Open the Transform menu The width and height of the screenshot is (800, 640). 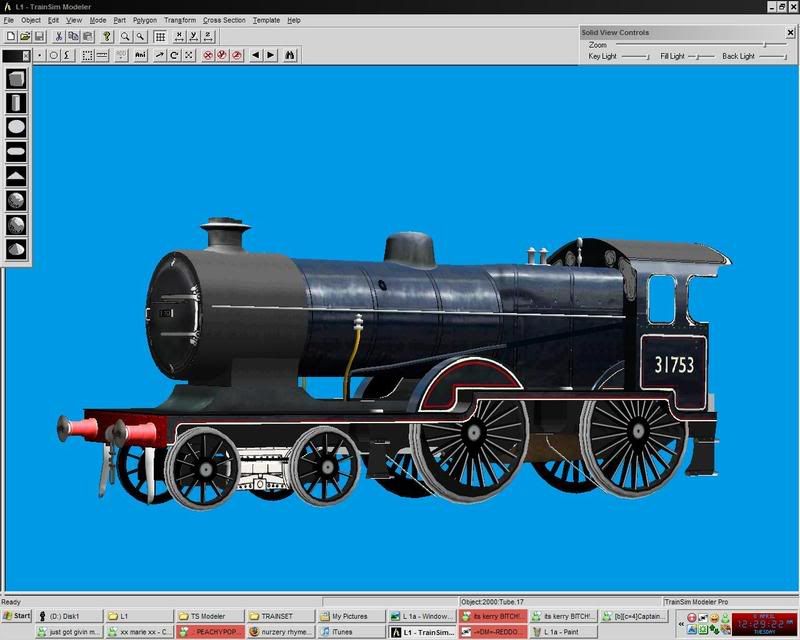pyautogui.click(x=180, y=20)
